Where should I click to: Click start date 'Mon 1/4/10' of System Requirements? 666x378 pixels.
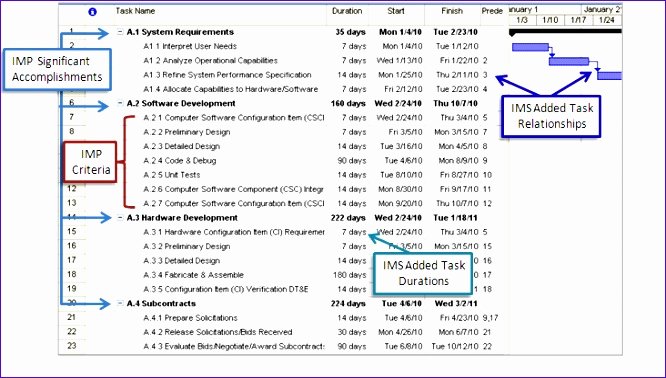click(401, 32)
